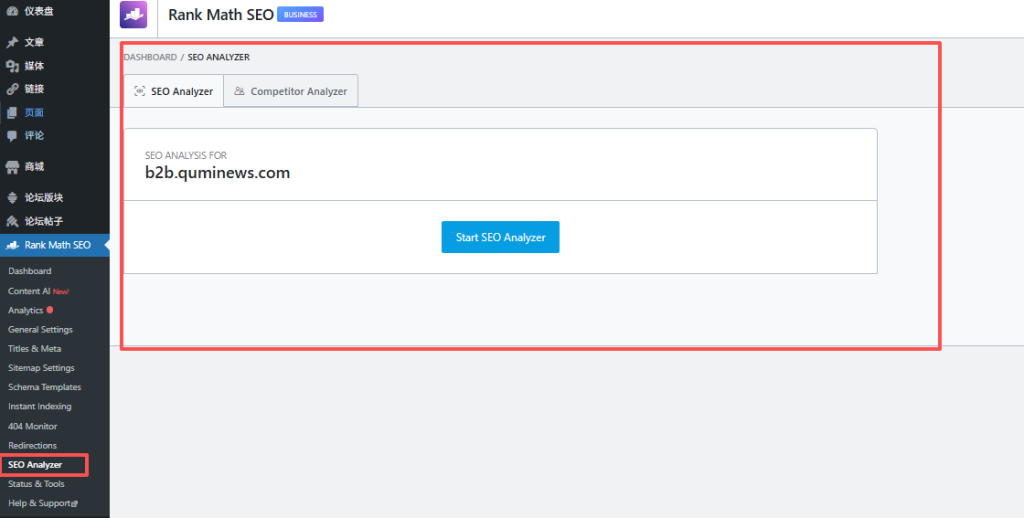Click the BUSINESS badge
Viewport: 1024px width, 518px height.
300,14
